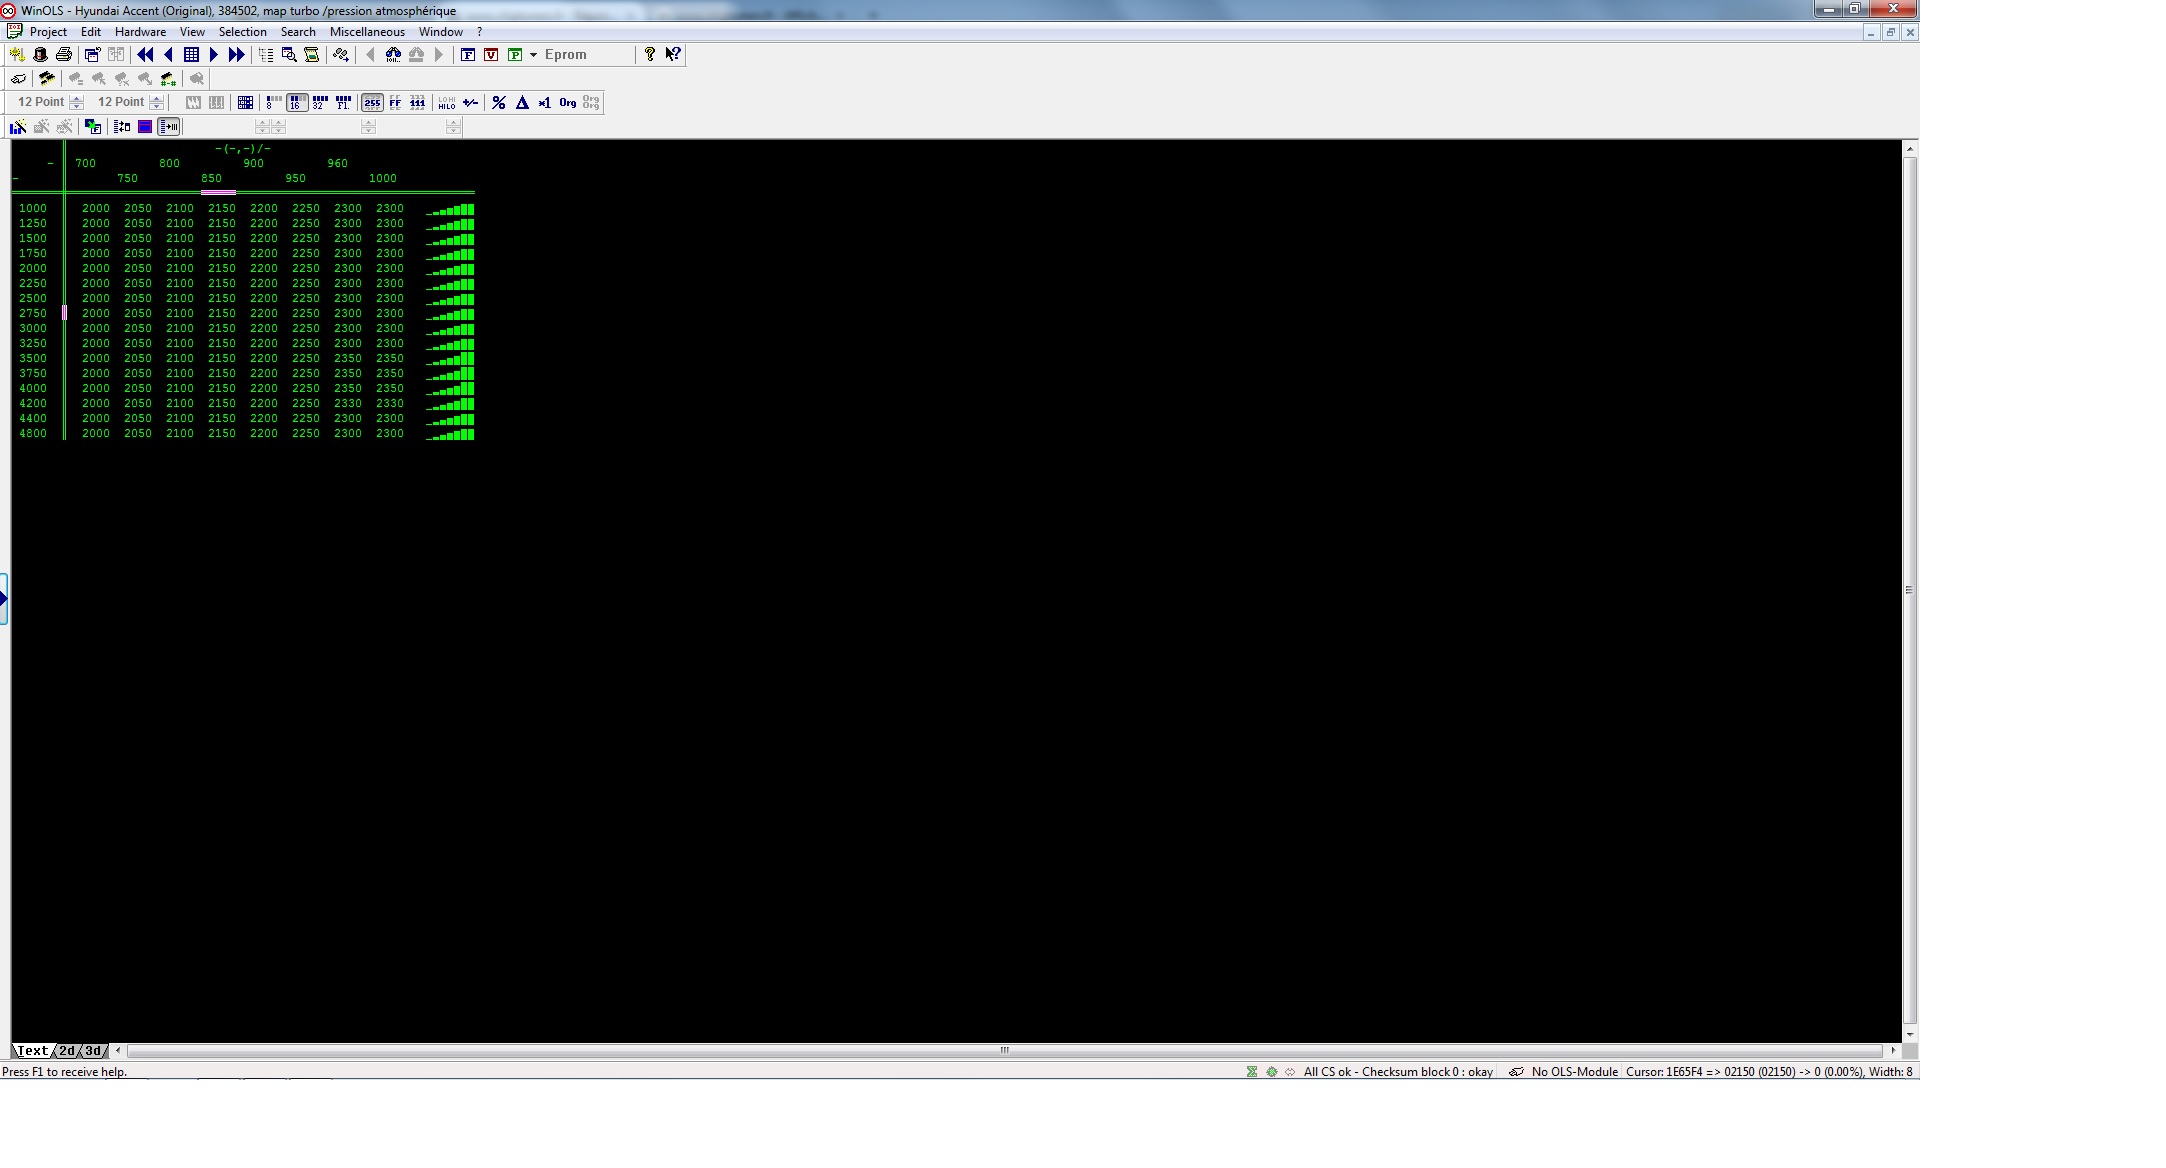Screen dimensions: 2166x1168
Task: Click the Org original values button
Action: tap(568, 103)
